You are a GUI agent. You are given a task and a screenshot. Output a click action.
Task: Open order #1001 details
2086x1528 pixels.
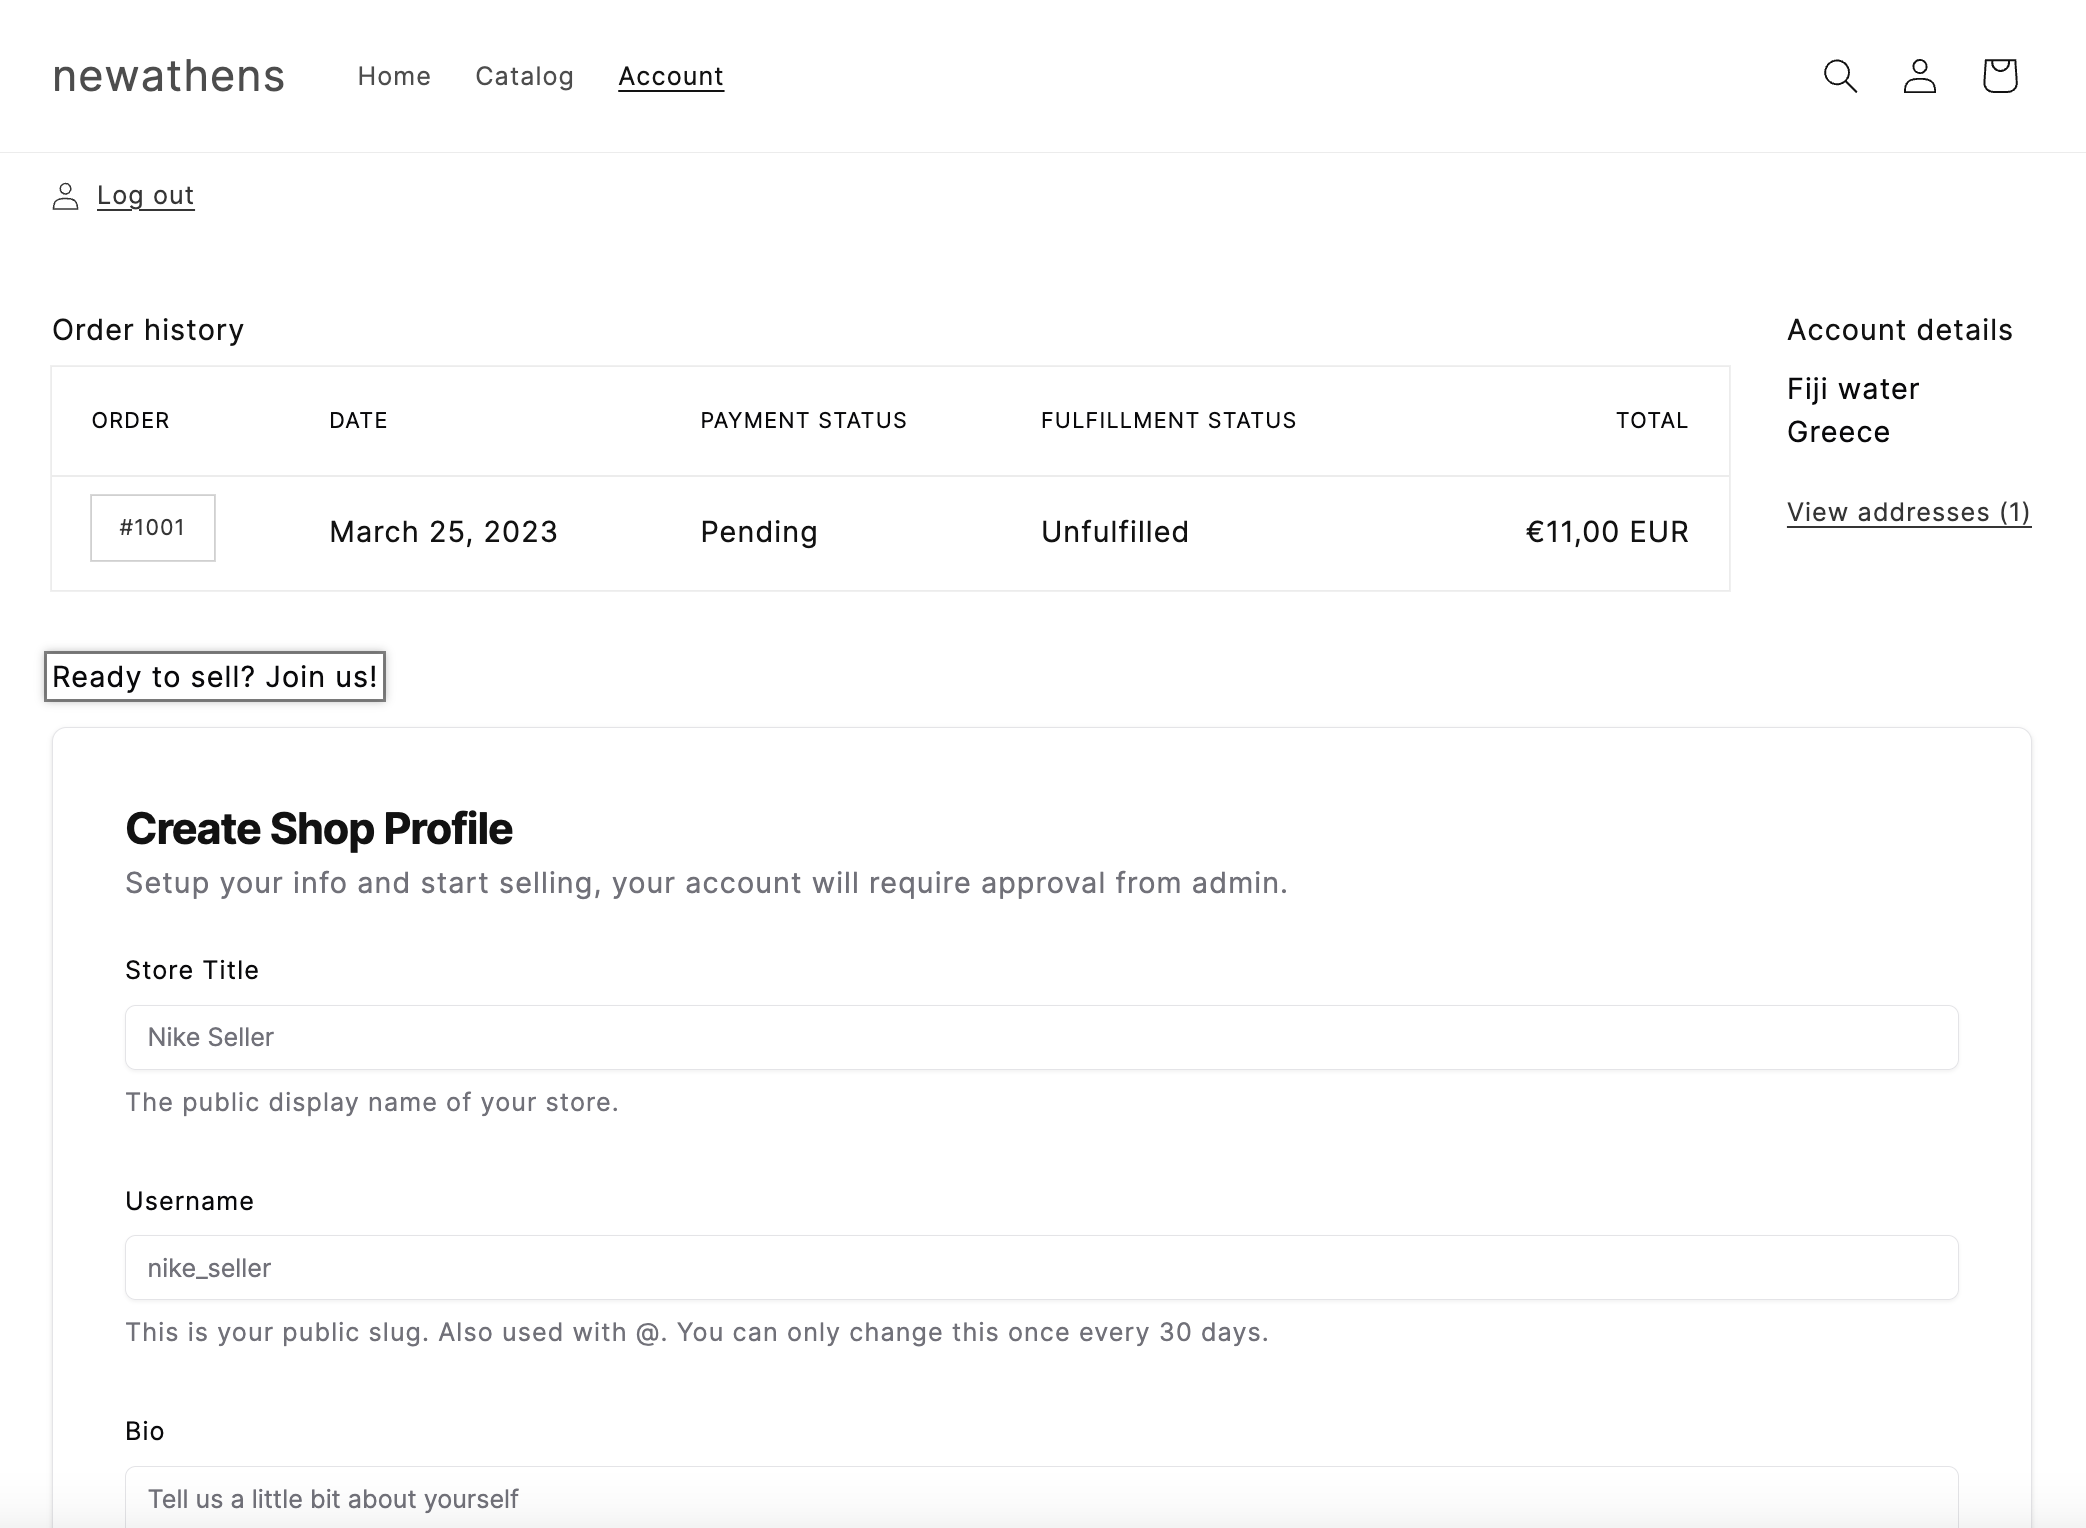pyautogui.click(x=152, y=528)
